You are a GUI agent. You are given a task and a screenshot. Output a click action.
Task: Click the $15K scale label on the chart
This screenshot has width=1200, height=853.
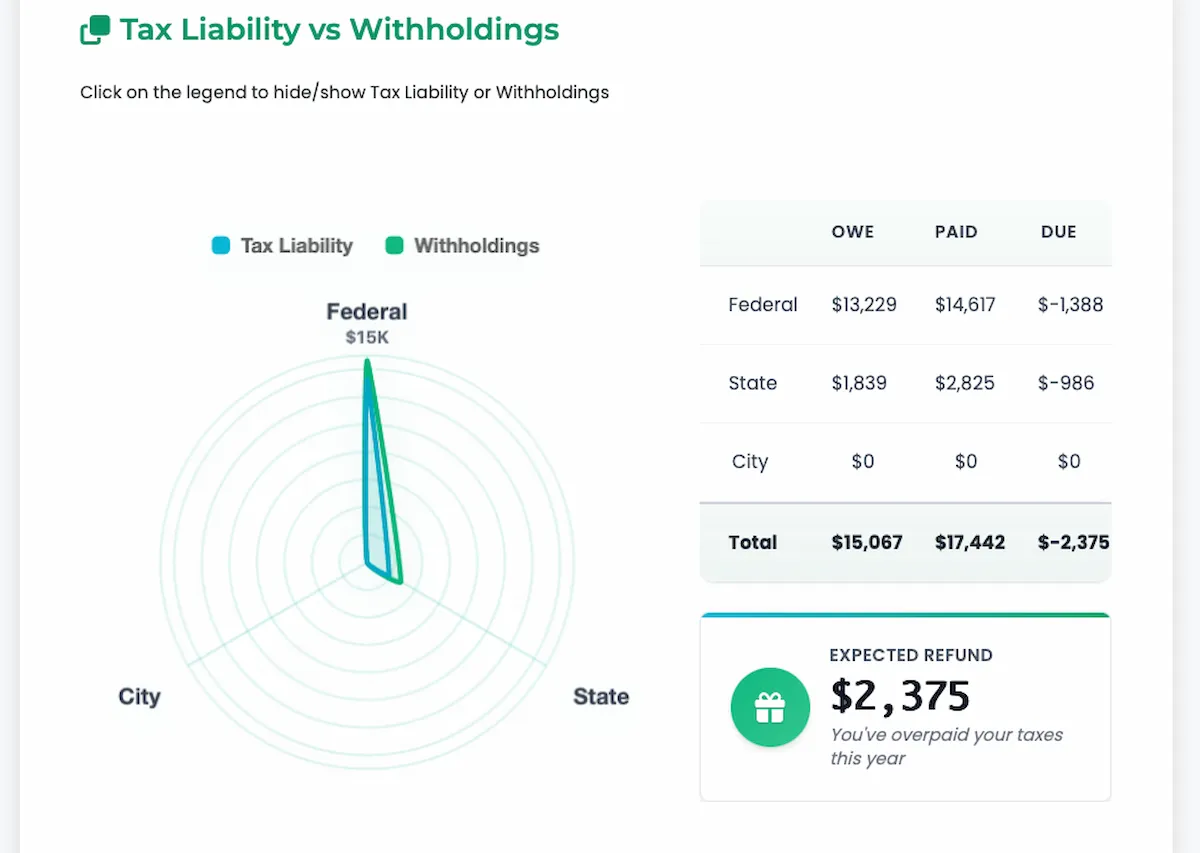tap(367, 338)
